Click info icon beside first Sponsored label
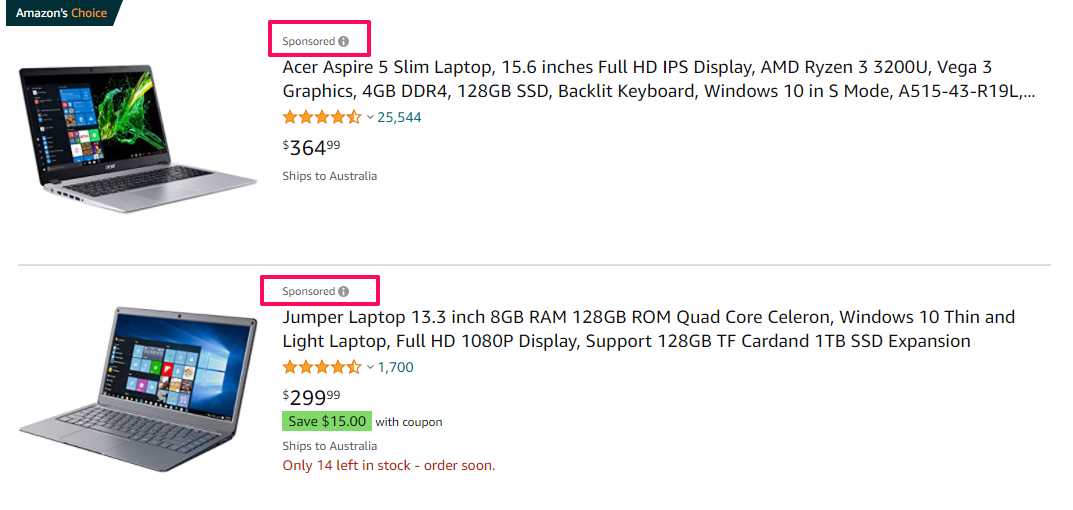This screenshot has height=510, width=1073. point(344,42)
